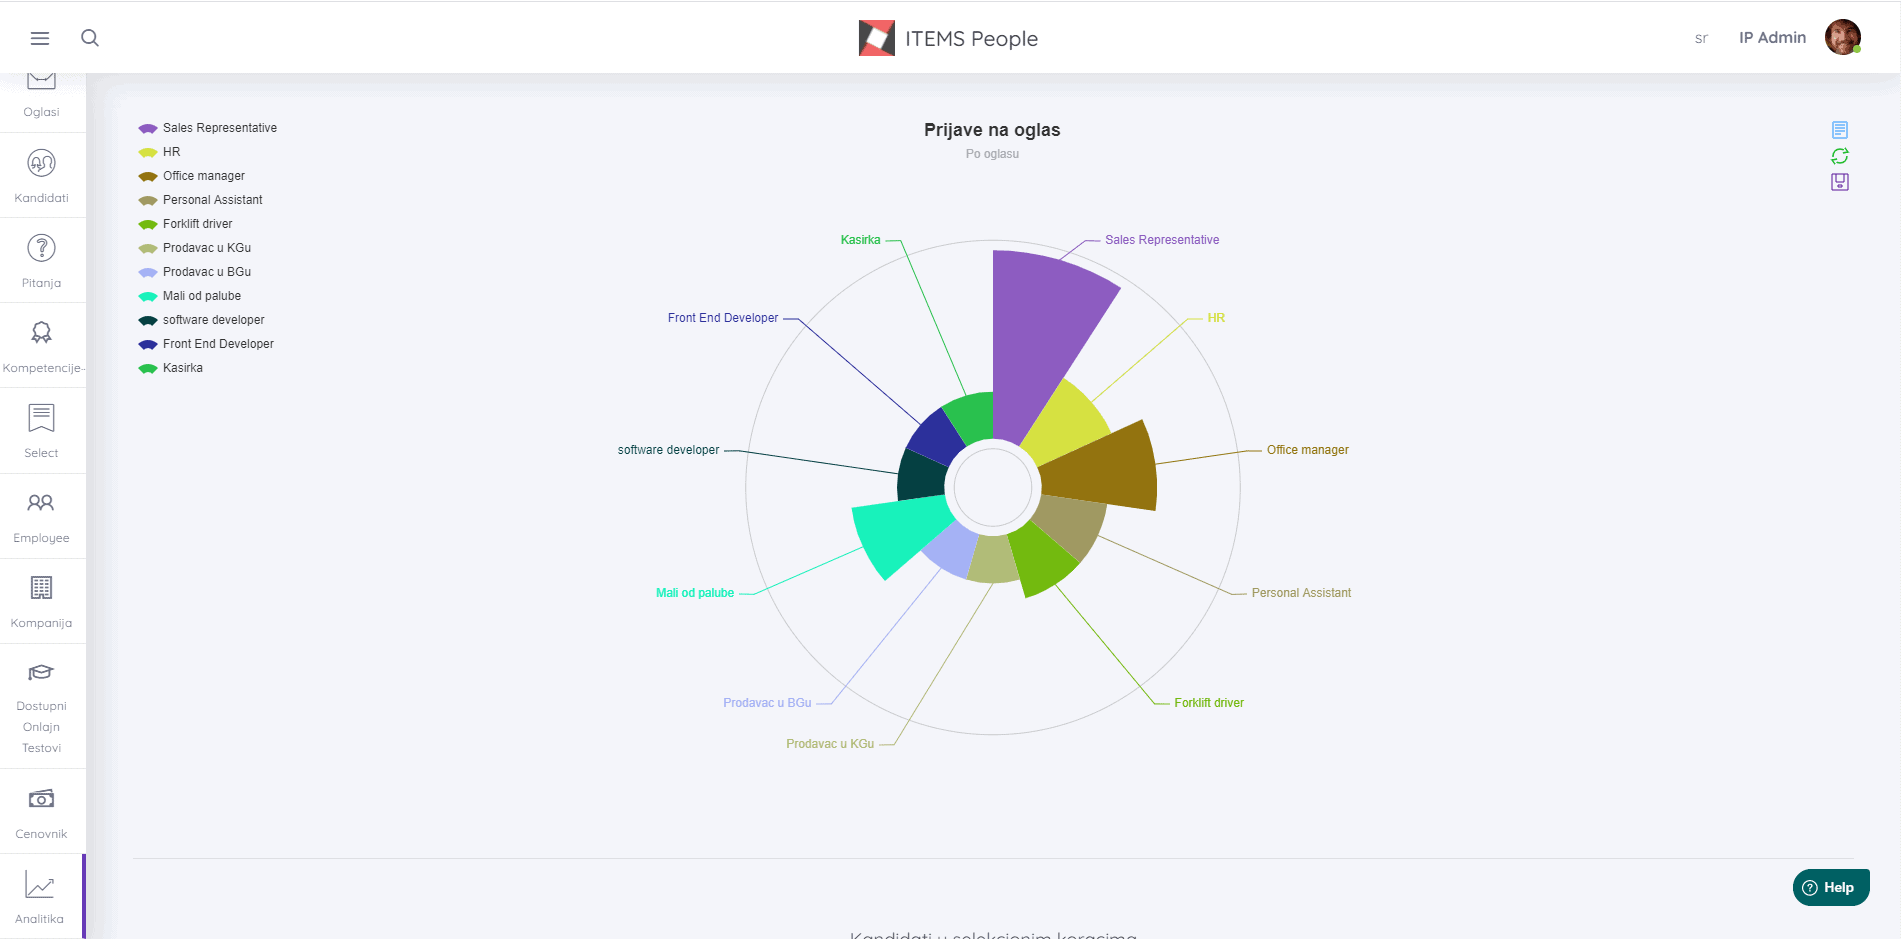1901x939 pixels.
Task: Click HR chart label
Action: coord(1216,318)
